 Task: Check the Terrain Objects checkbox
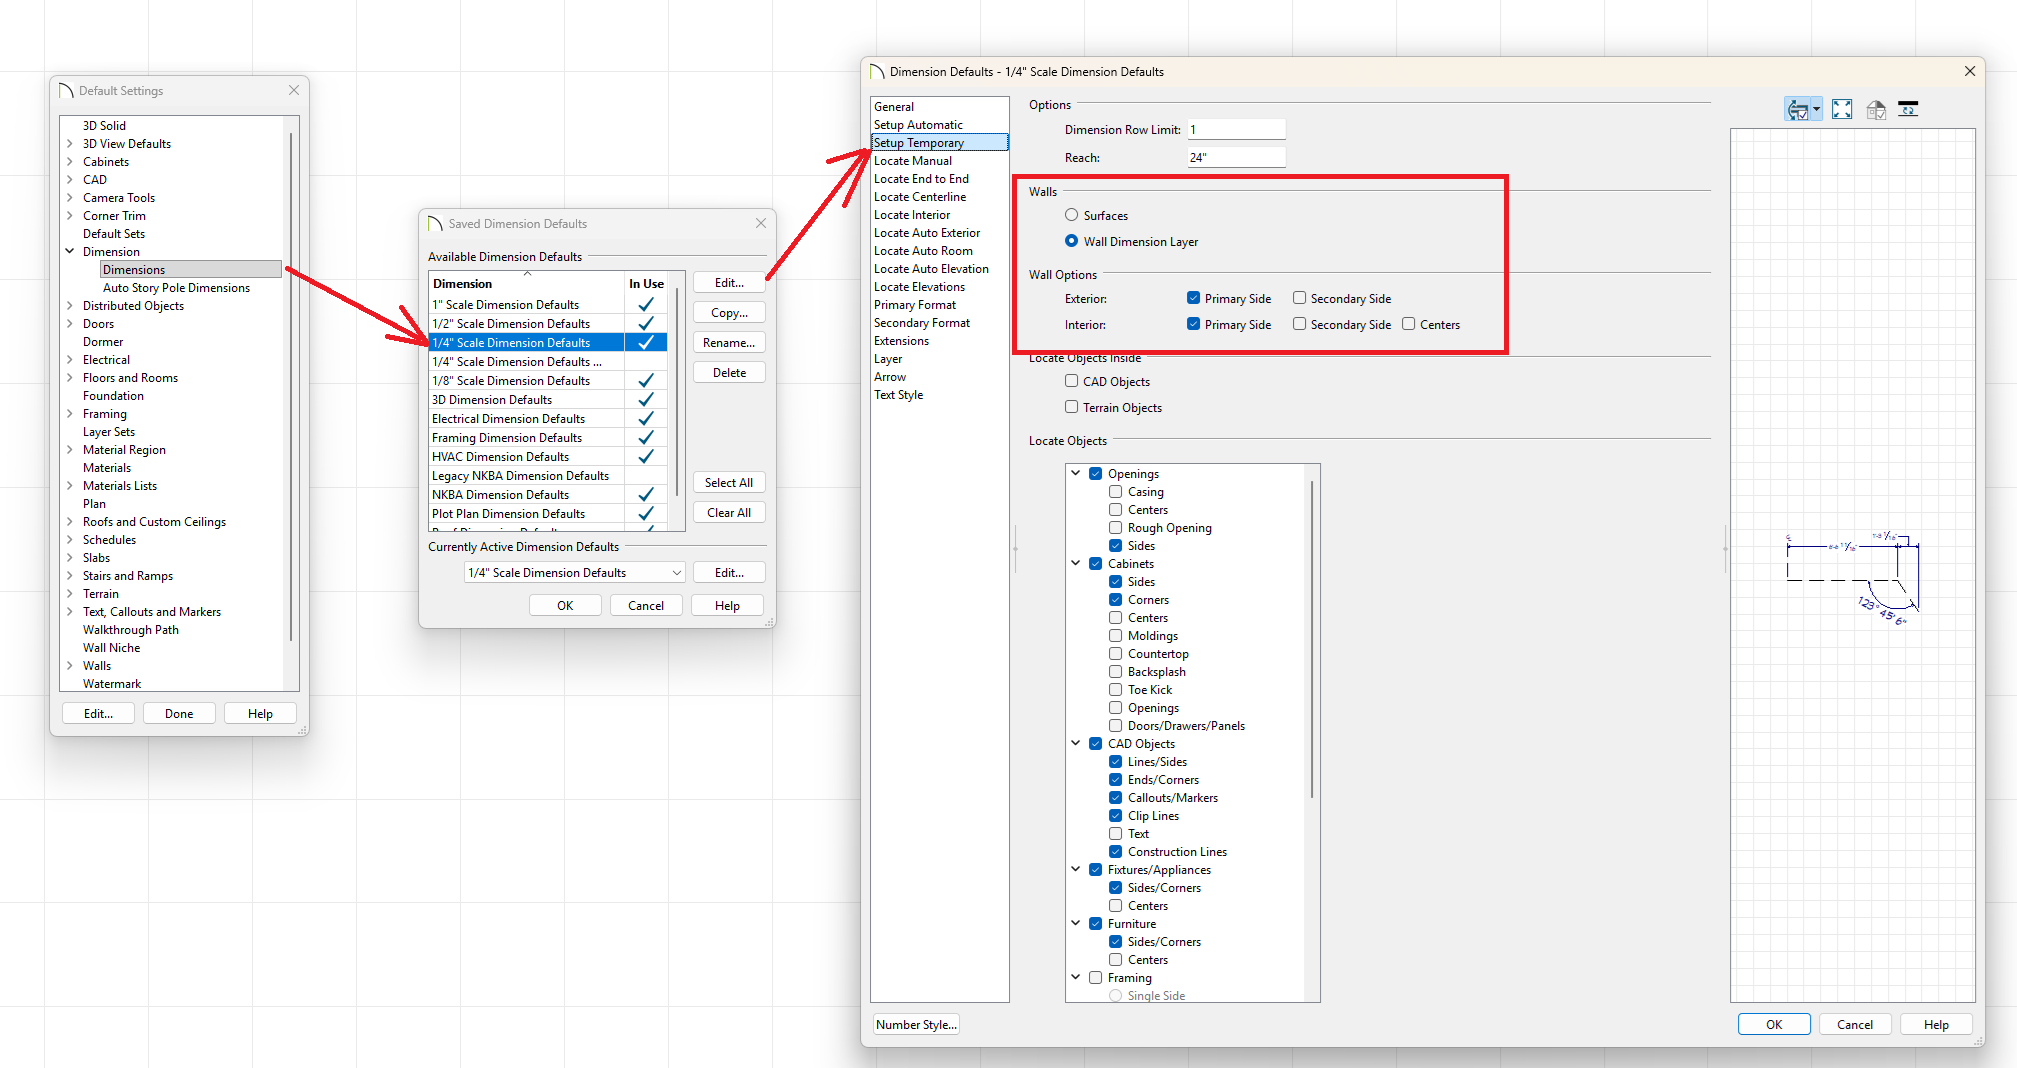click(1072, 407)
